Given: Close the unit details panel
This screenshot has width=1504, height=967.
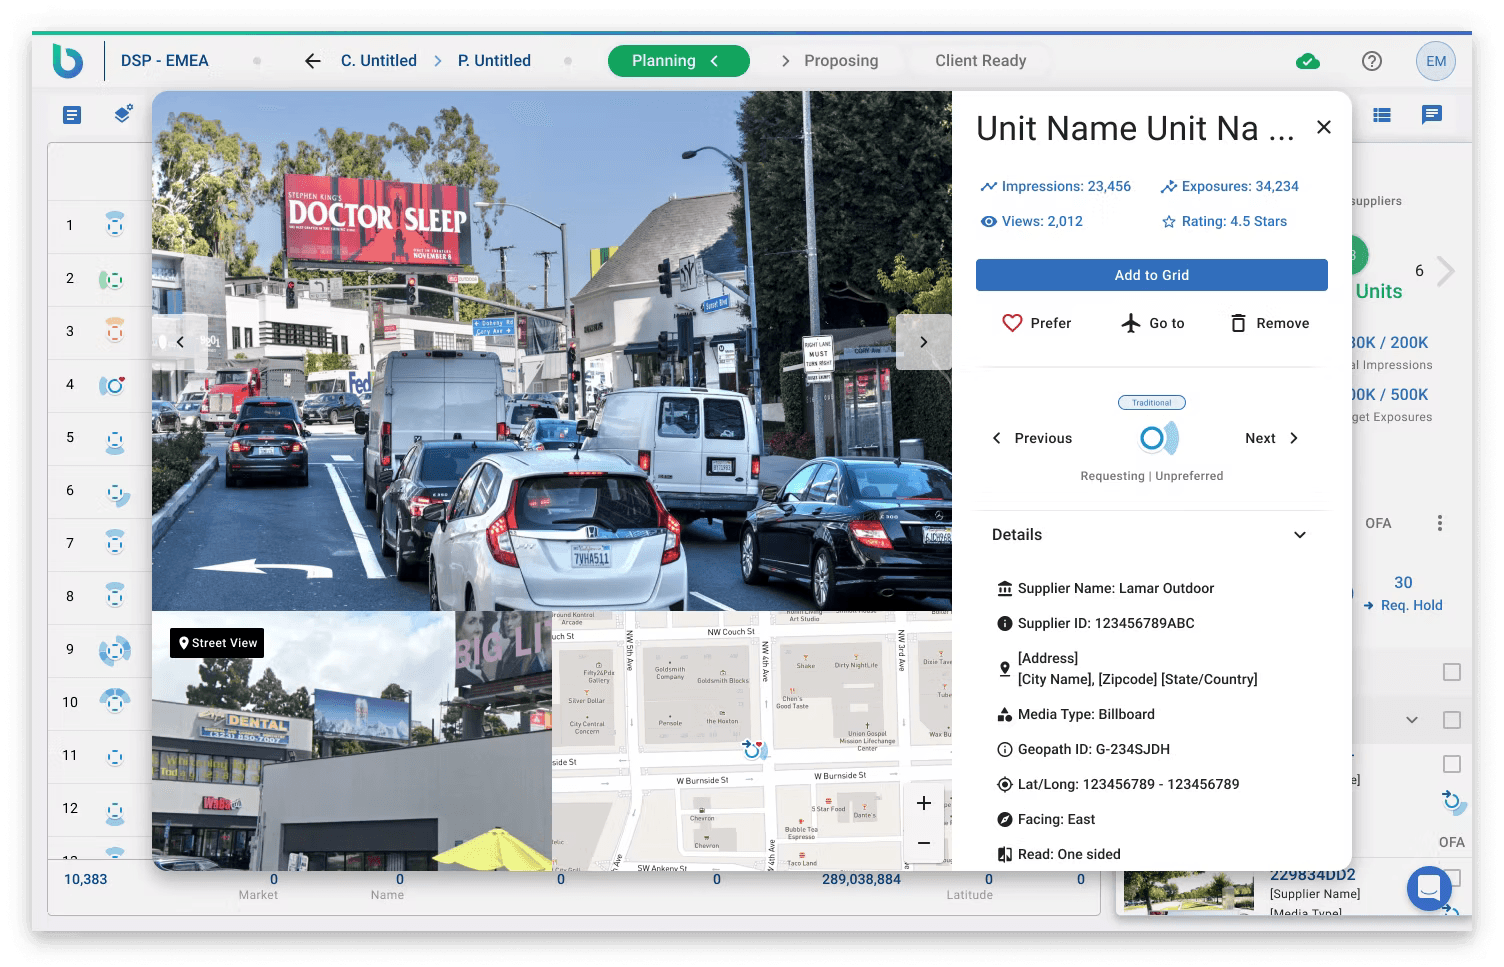Looking at the screenshot, I should click(x=1324, y=127).
